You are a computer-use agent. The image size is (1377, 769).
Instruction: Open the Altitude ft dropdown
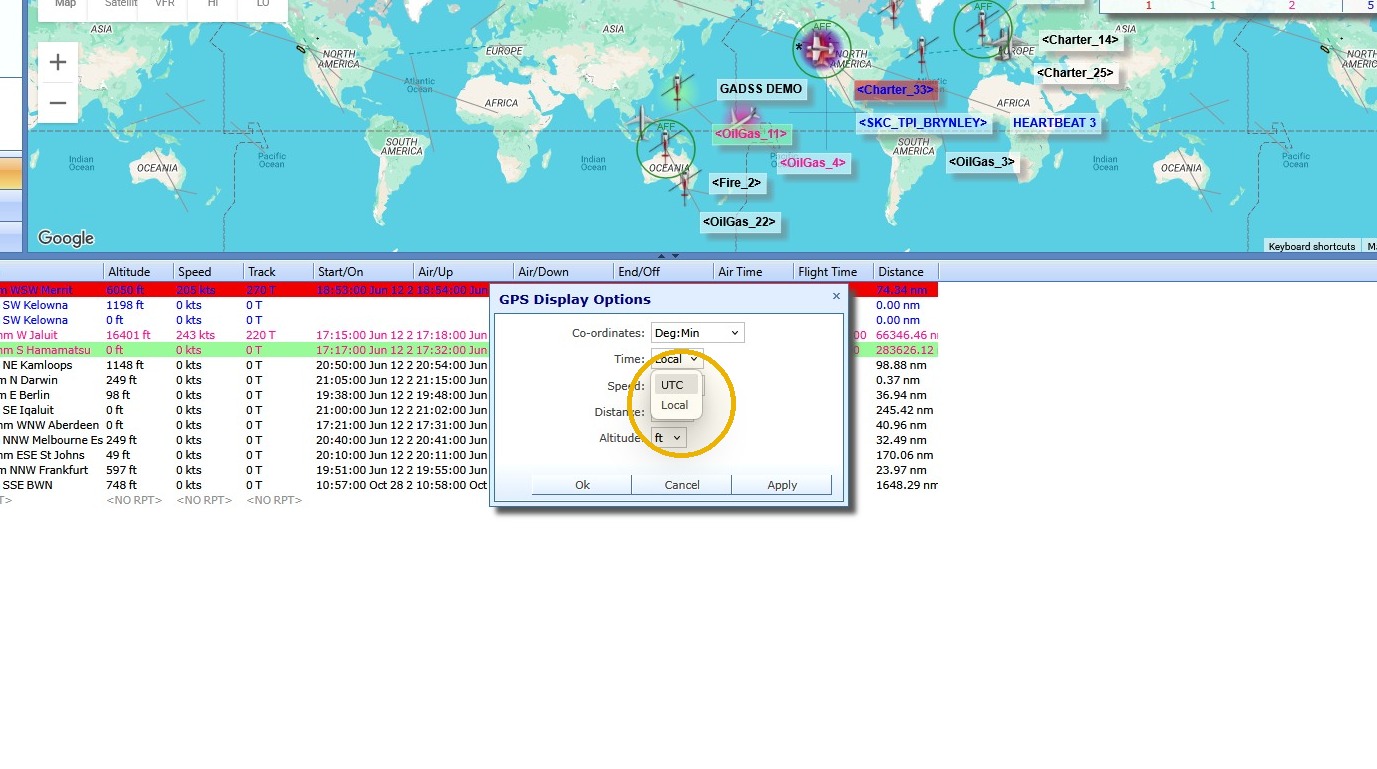pos(669,438)
